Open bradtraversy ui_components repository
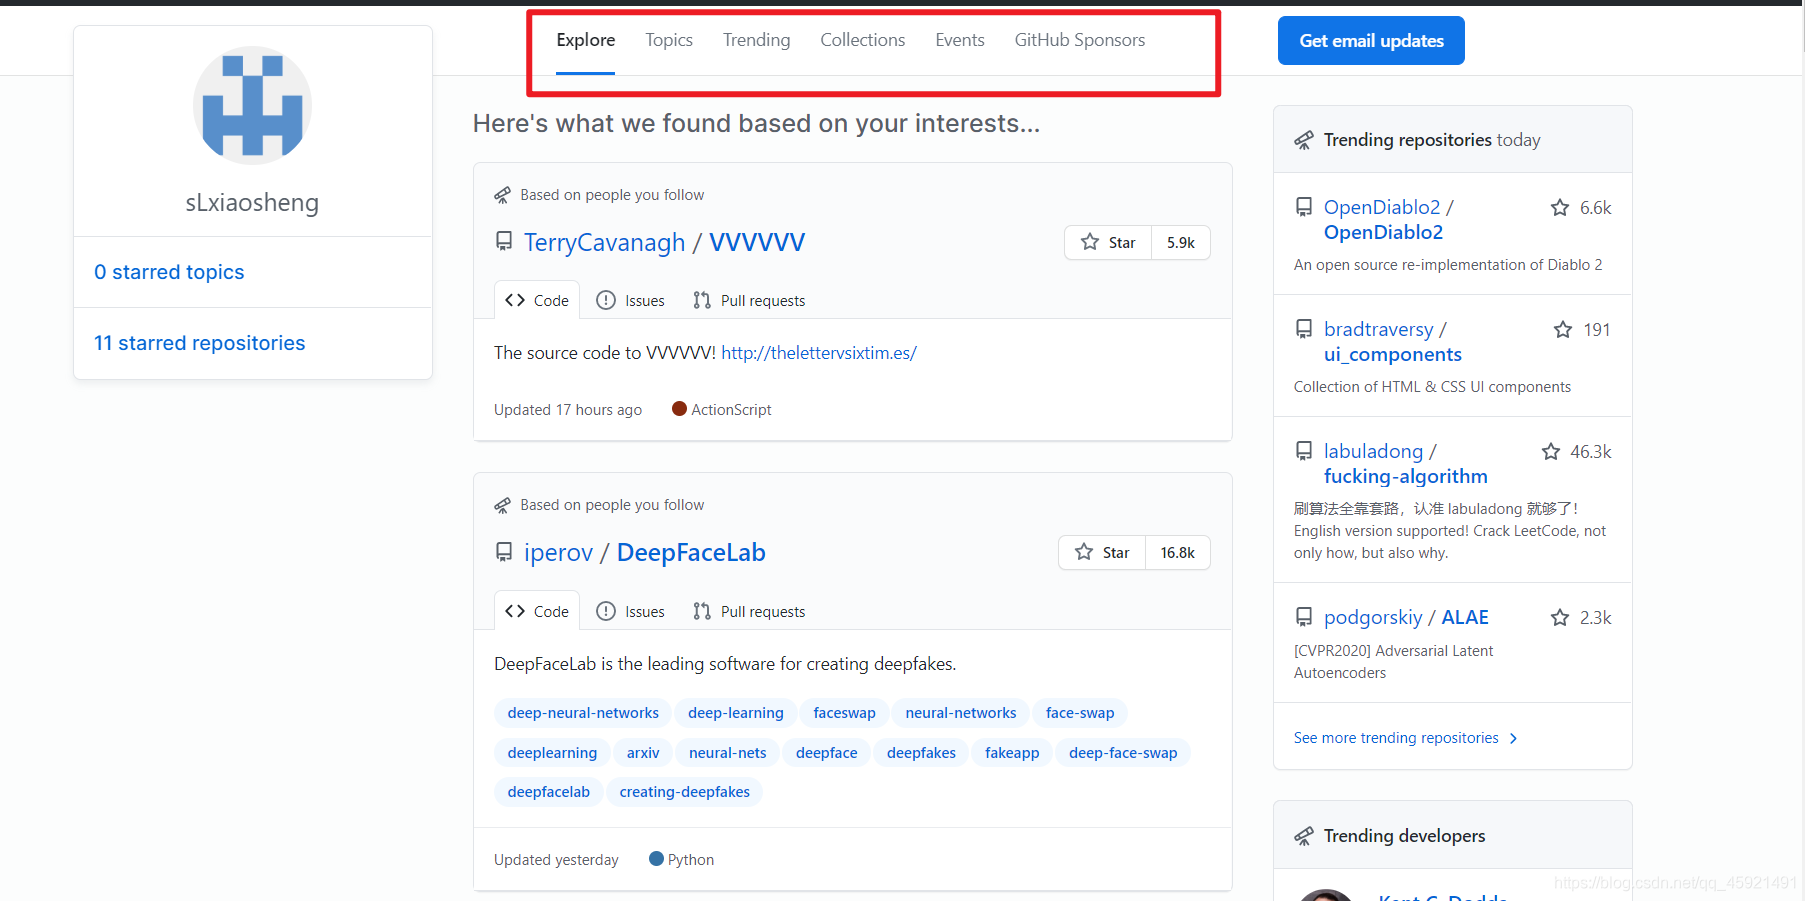This screenshot has height=901, width=1805. point(1393,342)
